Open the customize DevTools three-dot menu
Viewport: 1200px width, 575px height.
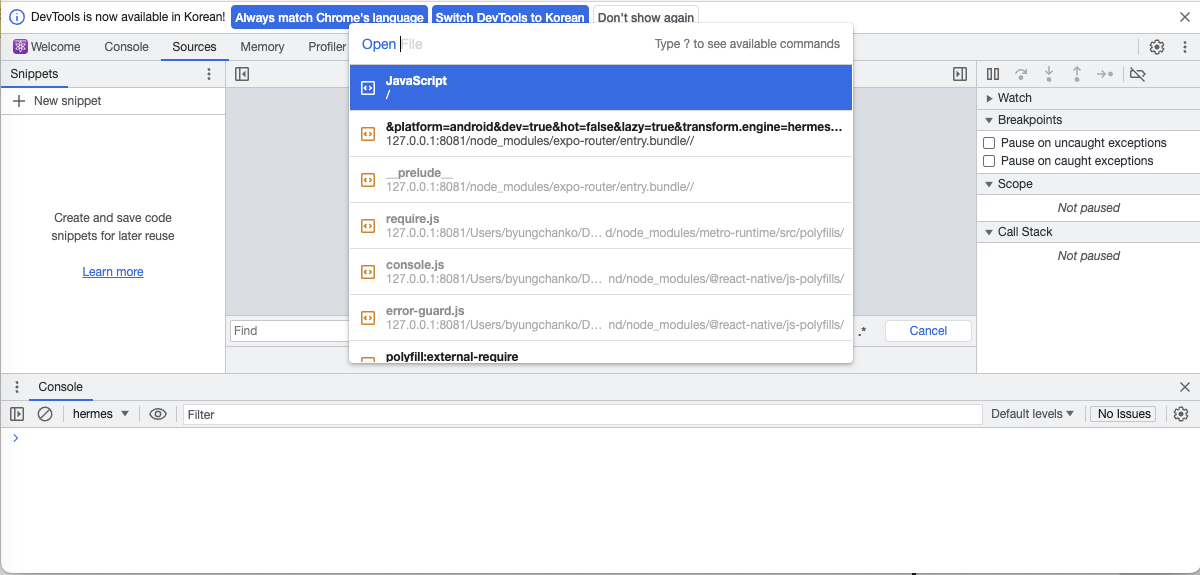(x=1183, y=47)
